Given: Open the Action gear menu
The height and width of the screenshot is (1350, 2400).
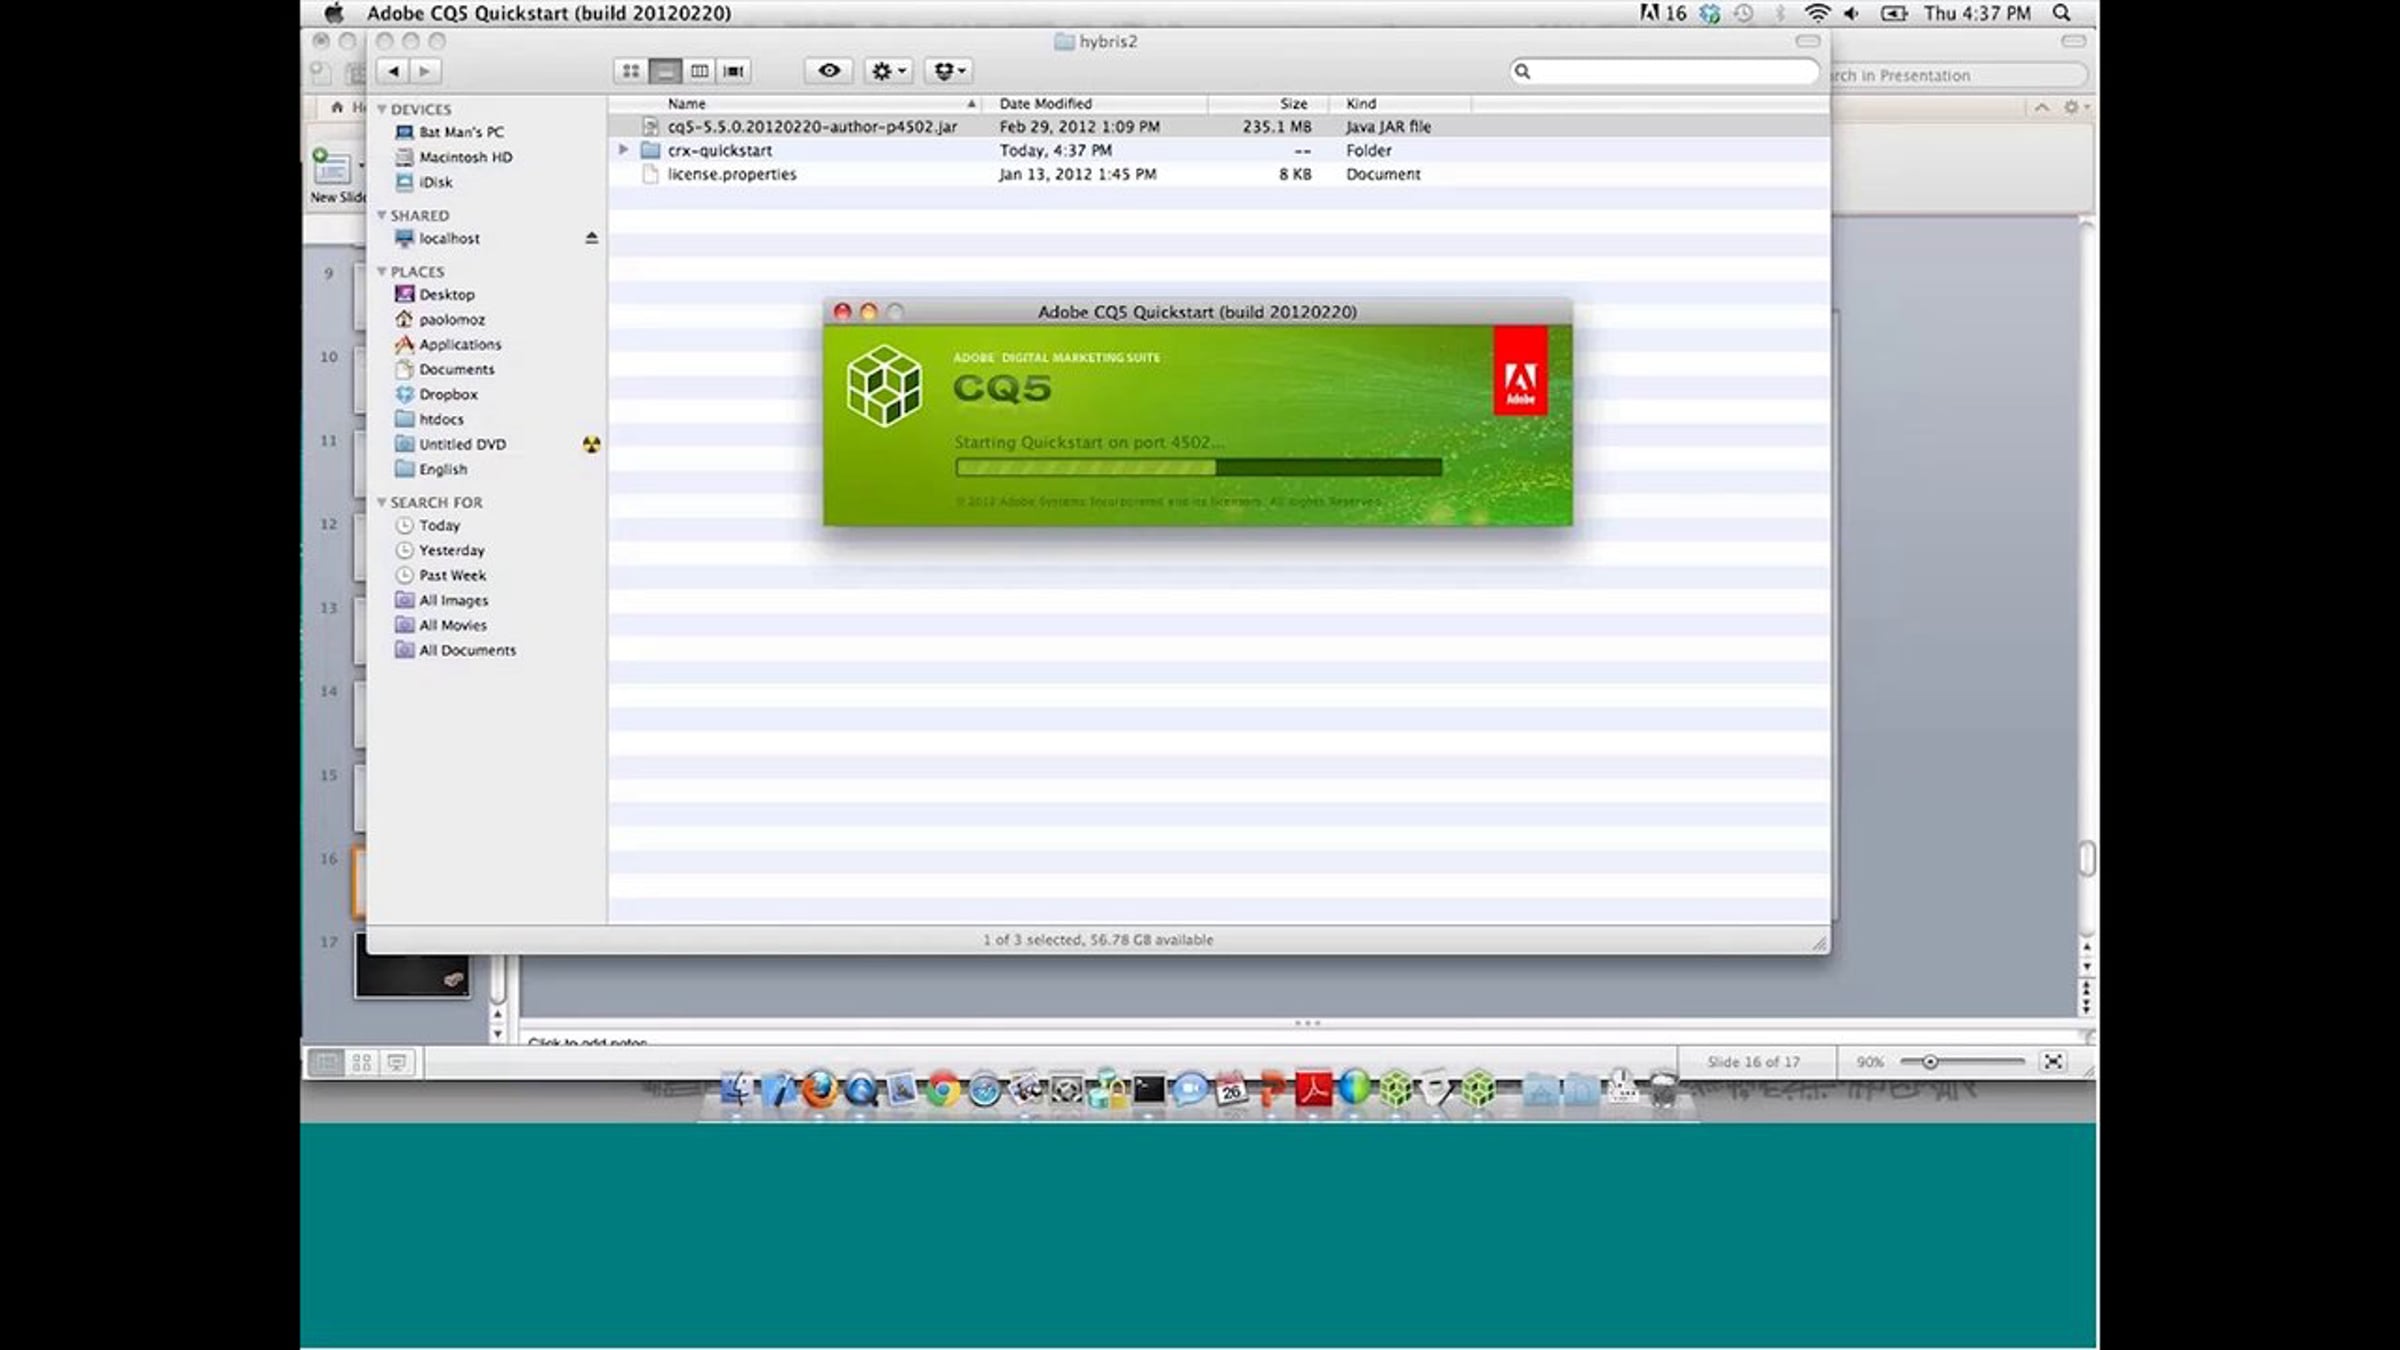Looking at the screenshot, I should (888, 71).
